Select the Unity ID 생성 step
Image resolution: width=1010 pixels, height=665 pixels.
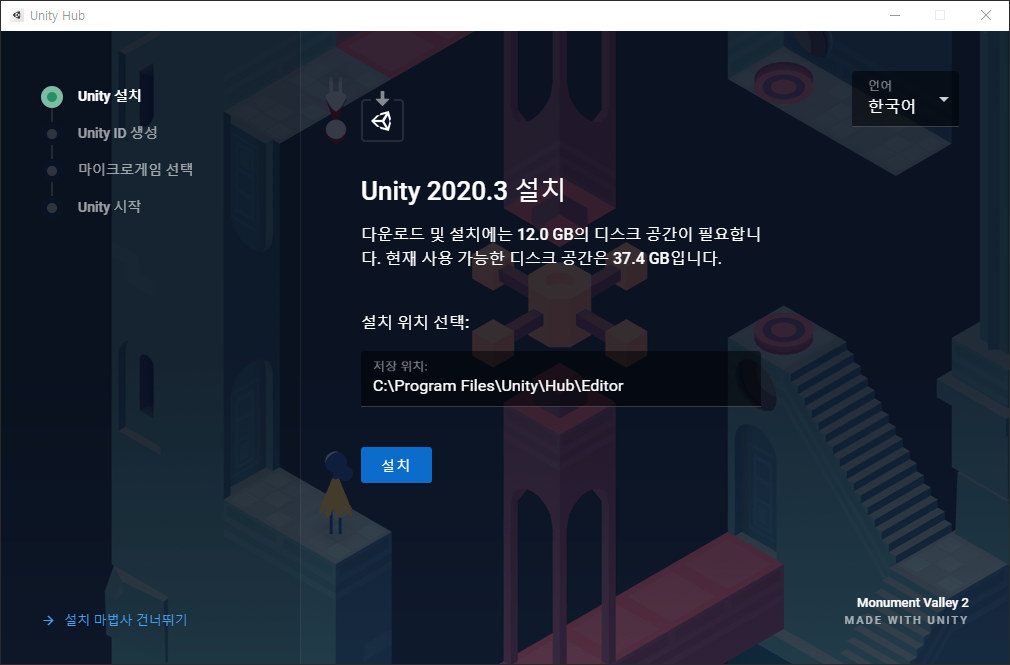pos(117,133)
